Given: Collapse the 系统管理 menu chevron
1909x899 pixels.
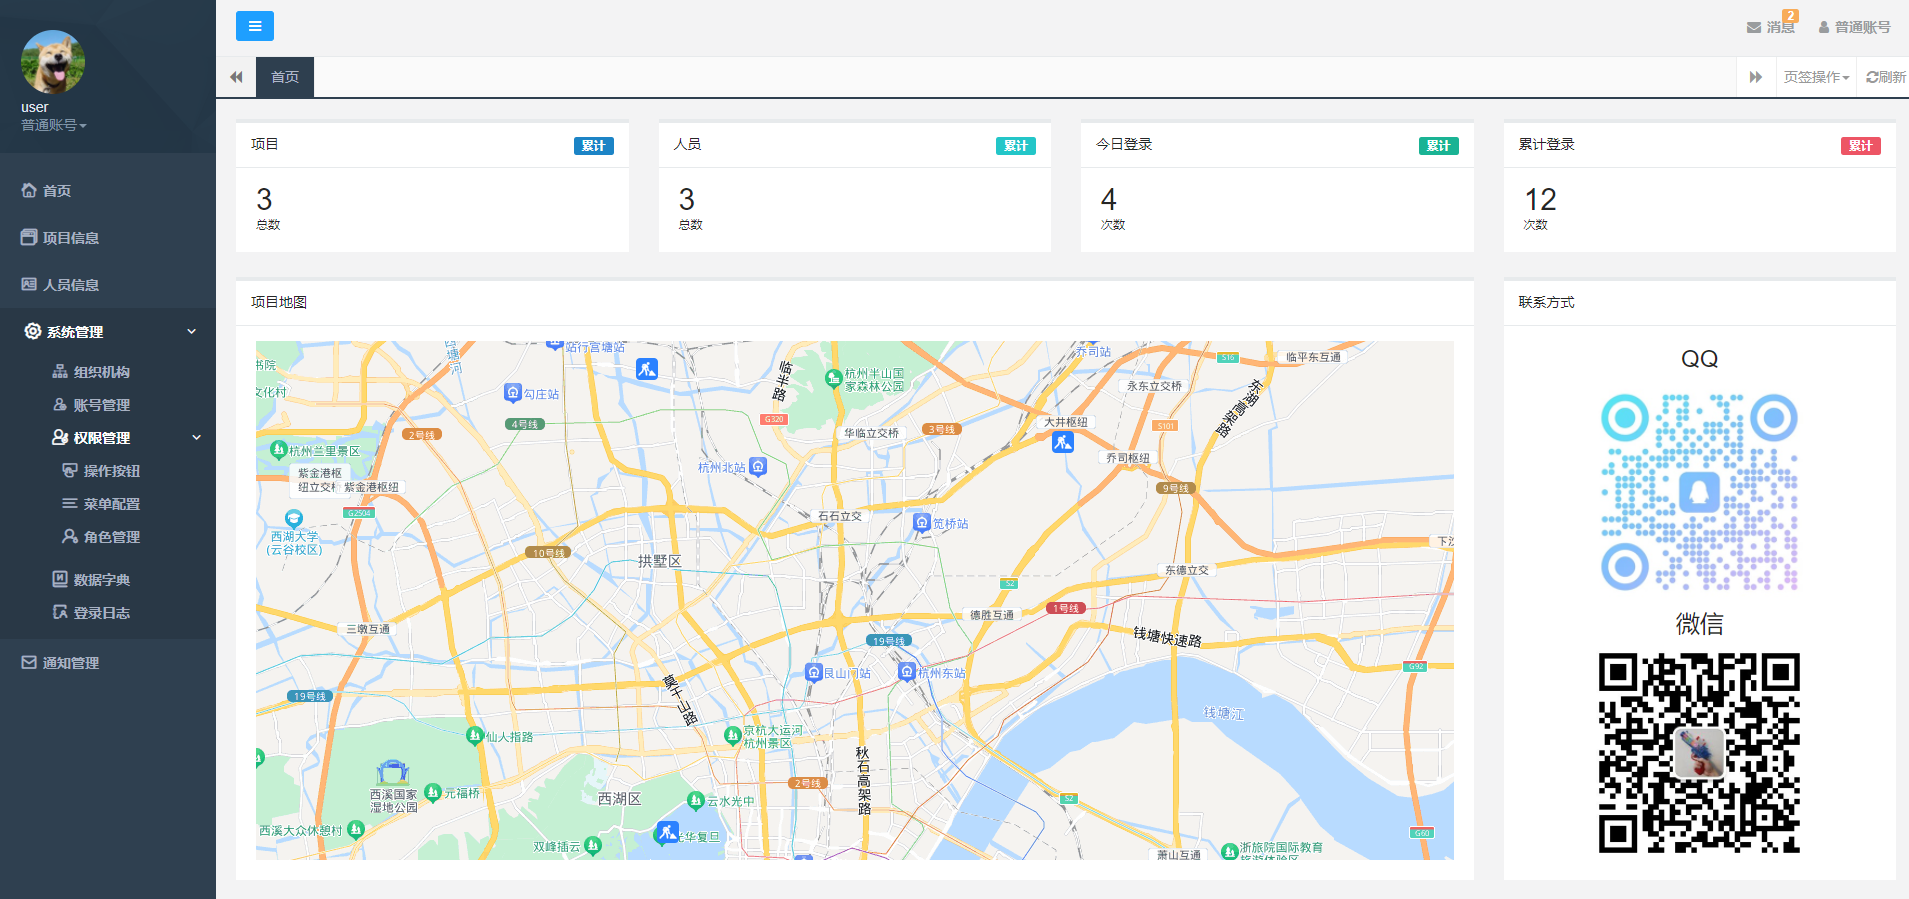Looking at the screenshot, I should pos(192,332).
